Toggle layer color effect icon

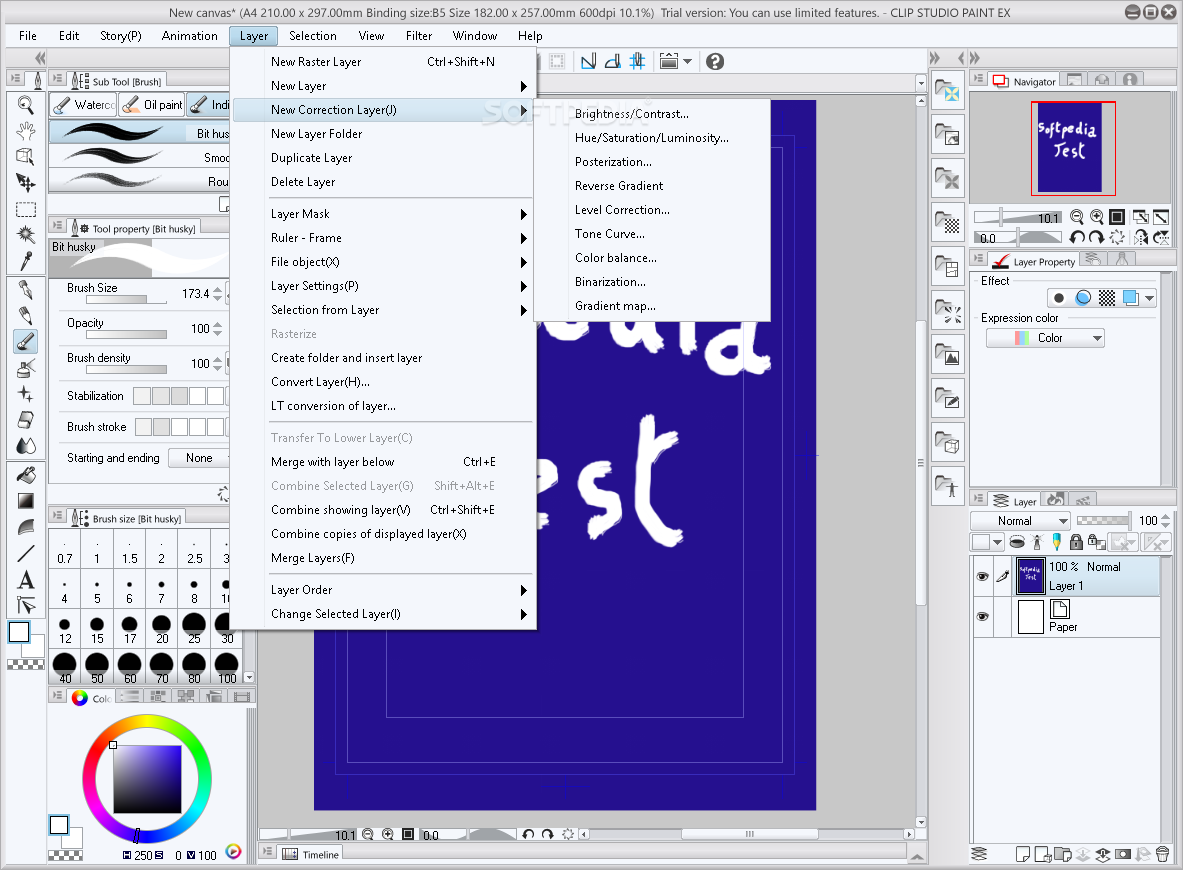coord(1130,298)
